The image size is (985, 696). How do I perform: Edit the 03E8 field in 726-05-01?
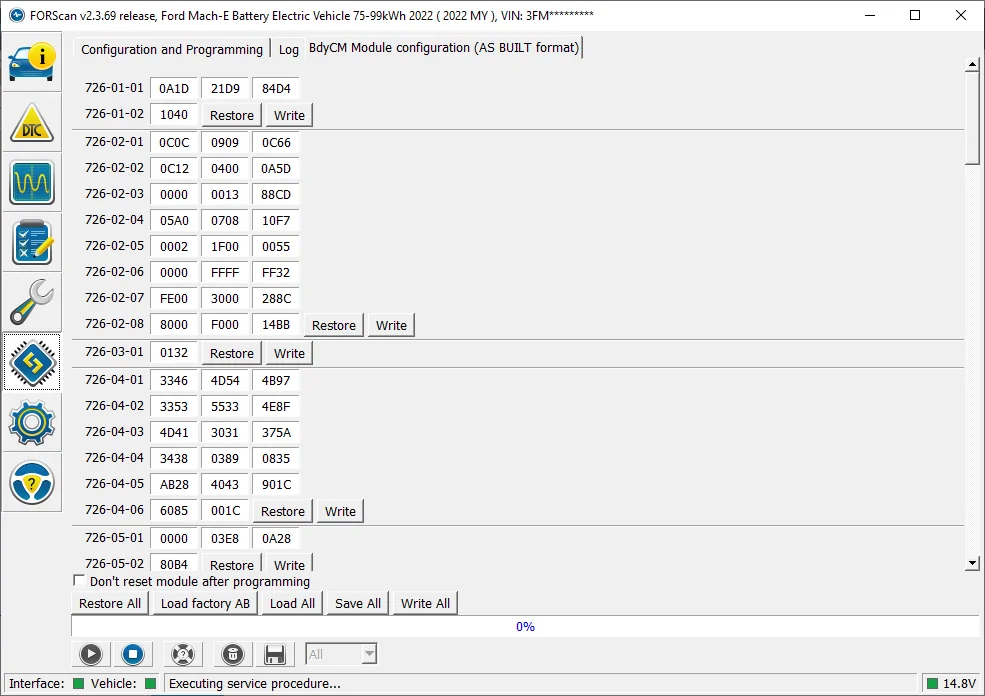click(225, 538)
